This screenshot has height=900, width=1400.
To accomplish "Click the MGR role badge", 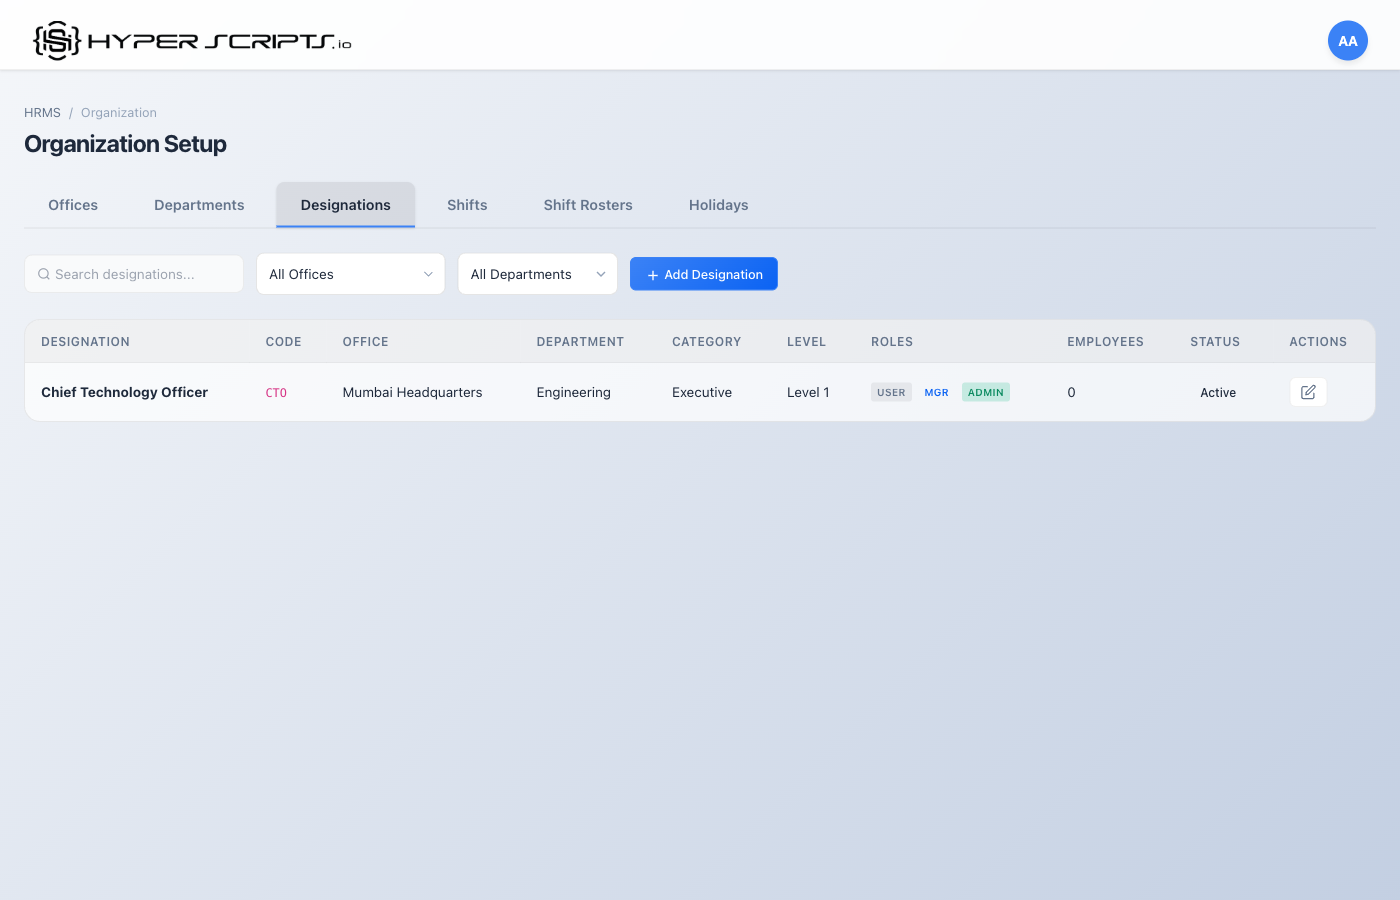I will click(936, 392).
